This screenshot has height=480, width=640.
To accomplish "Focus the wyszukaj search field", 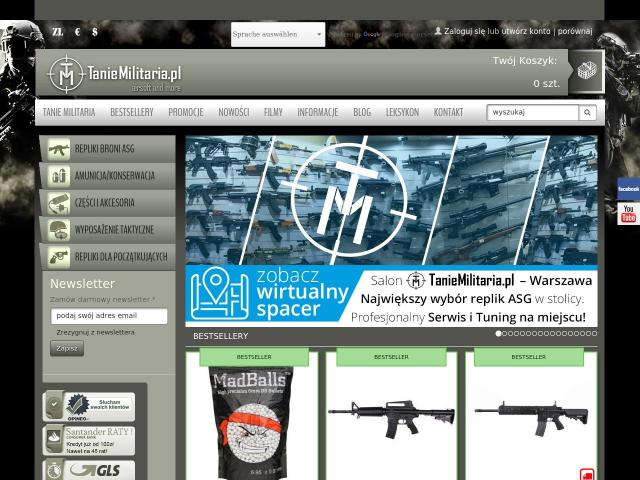I will [x=533, y=112].
